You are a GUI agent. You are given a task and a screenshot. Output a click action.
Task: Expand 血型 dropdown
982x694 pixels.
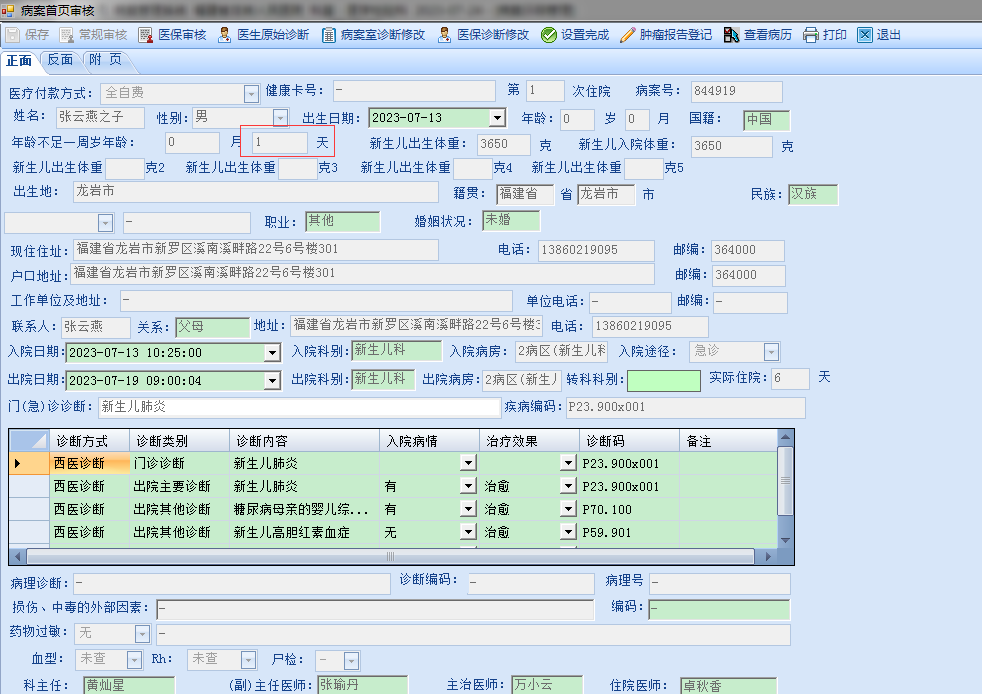(134, 660)
